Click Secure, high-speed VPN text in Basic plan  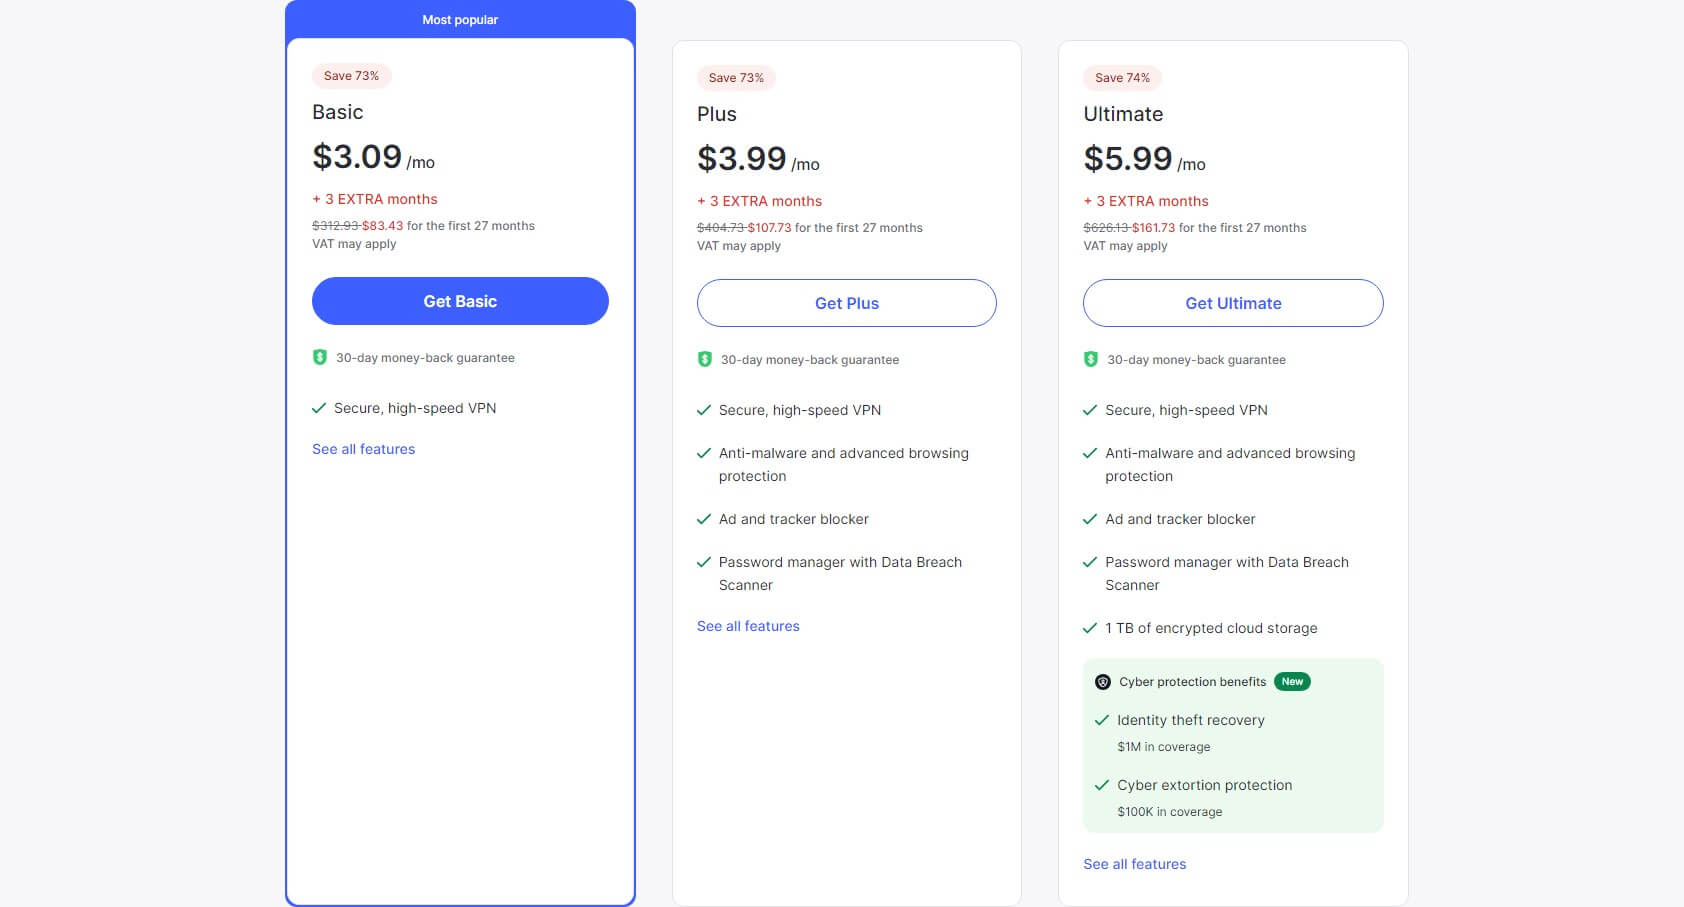[x=415, y=408]
